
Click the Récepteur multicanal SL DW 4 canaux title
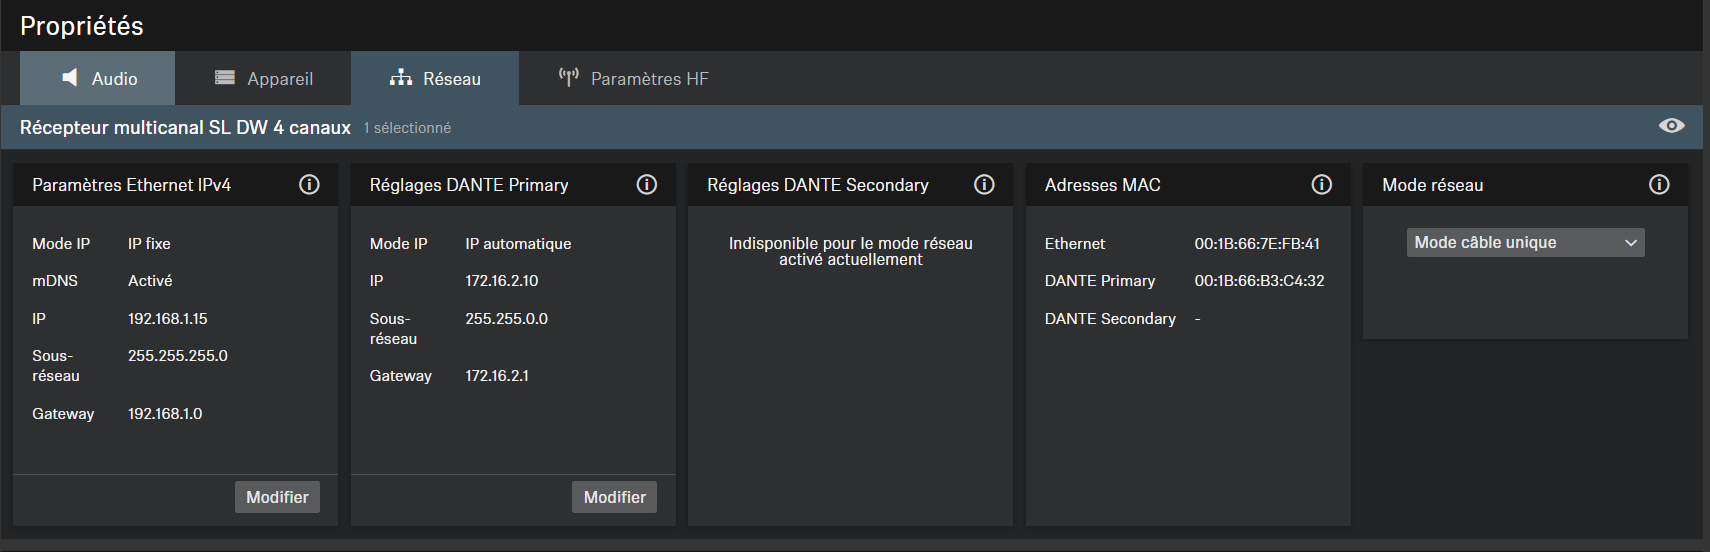pos(185,128)
